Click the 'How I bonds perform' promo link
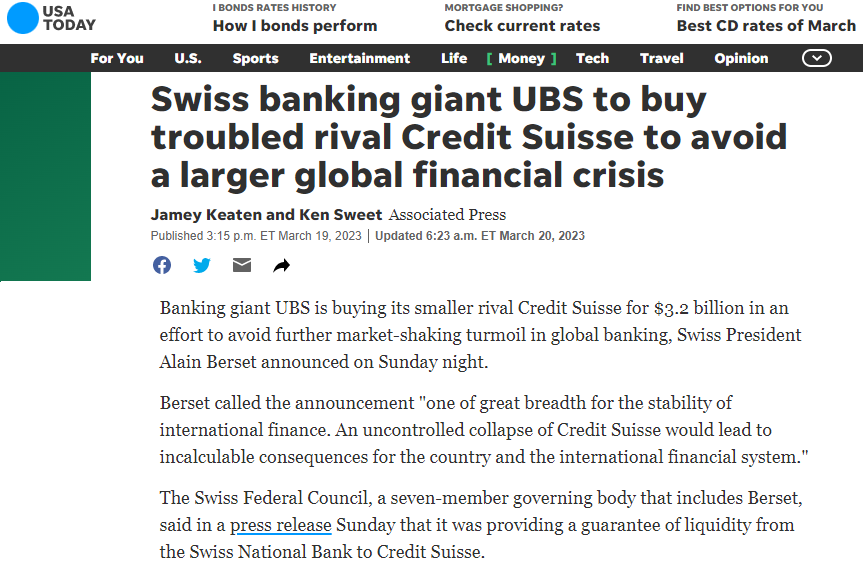The width and height of the screenshot is (863, 566). coord(295,25)
